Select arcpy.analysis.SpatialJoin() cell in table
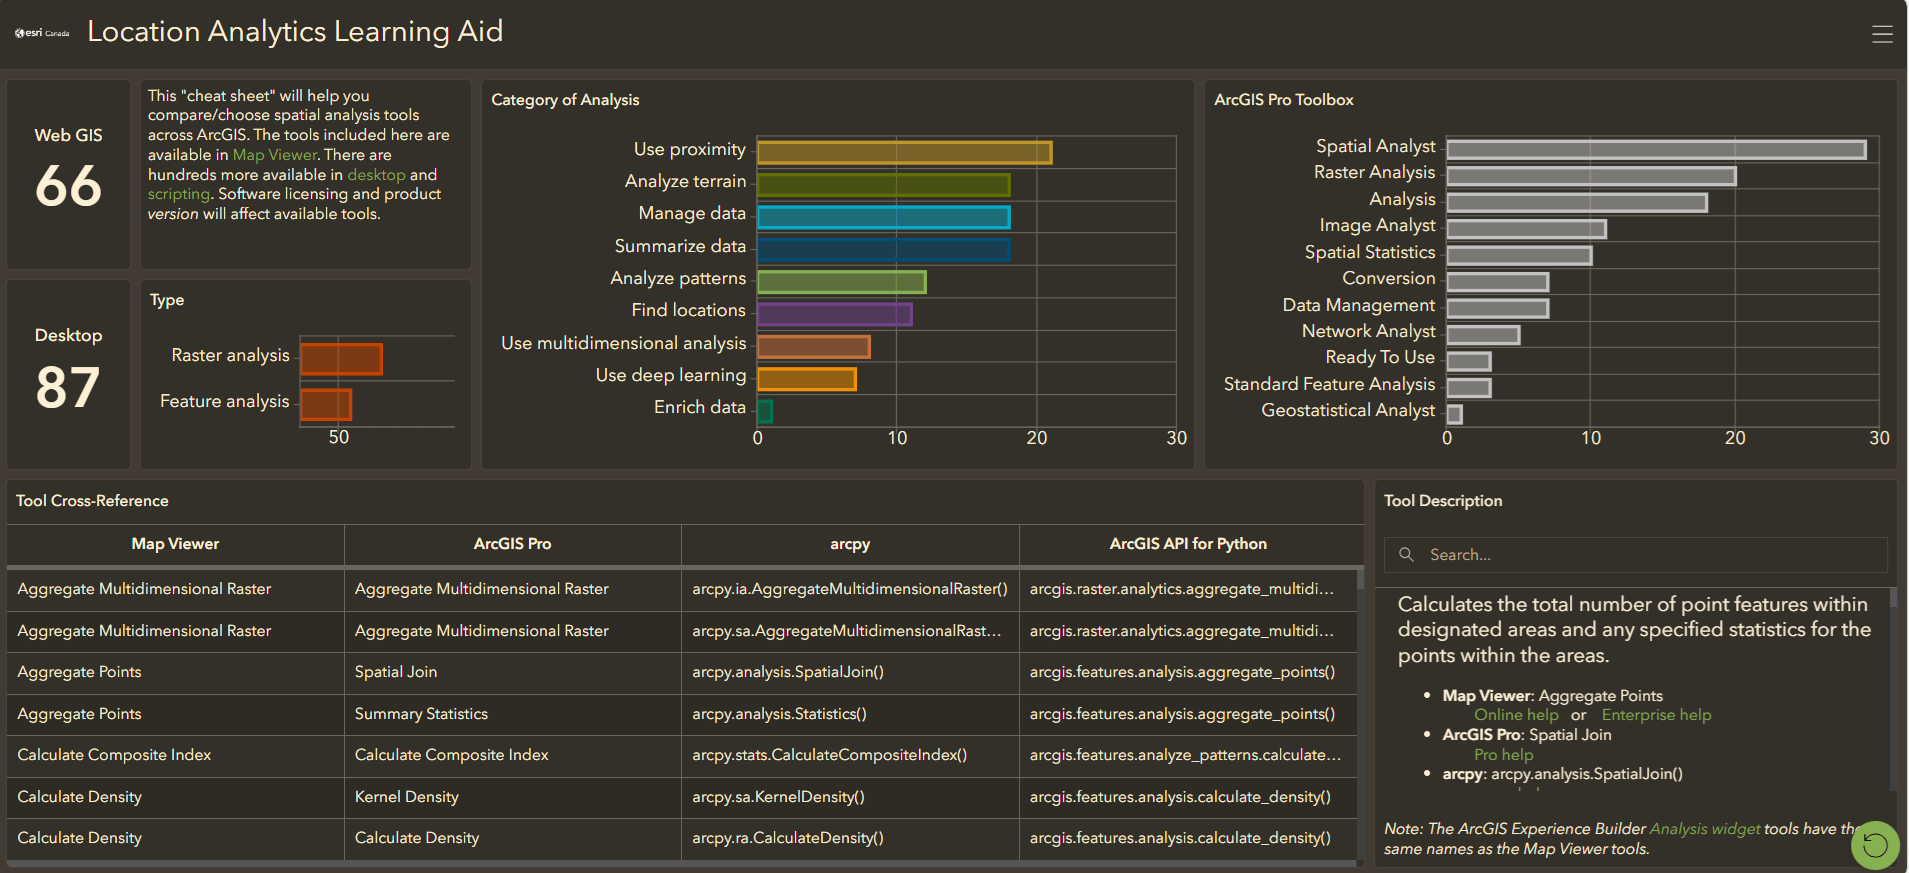Viewport: 1909px width, 873px height. 850,672
